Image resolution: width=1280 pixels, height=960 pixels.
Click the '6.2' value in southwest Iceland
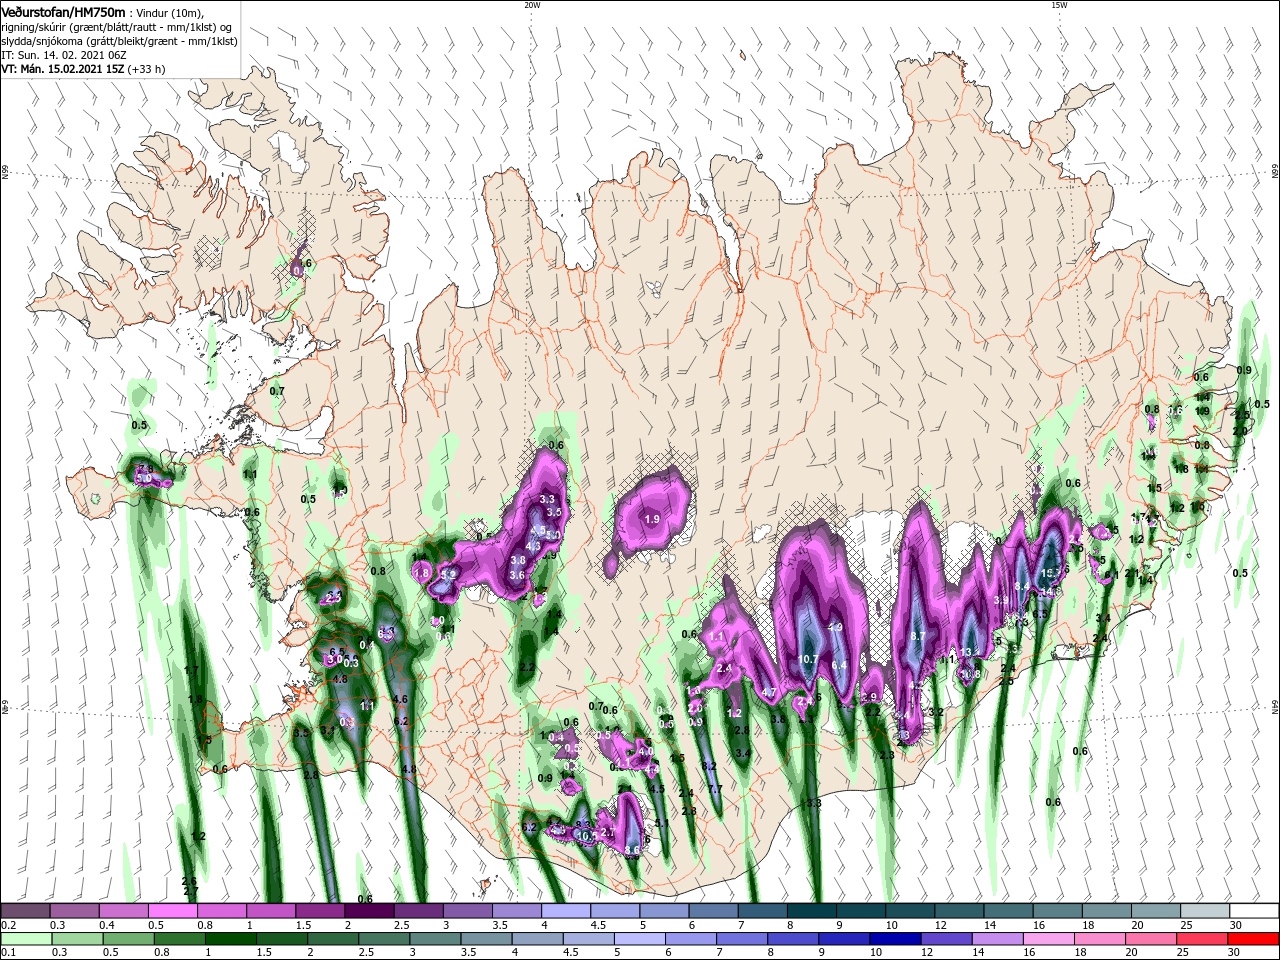tap(402, 721)
